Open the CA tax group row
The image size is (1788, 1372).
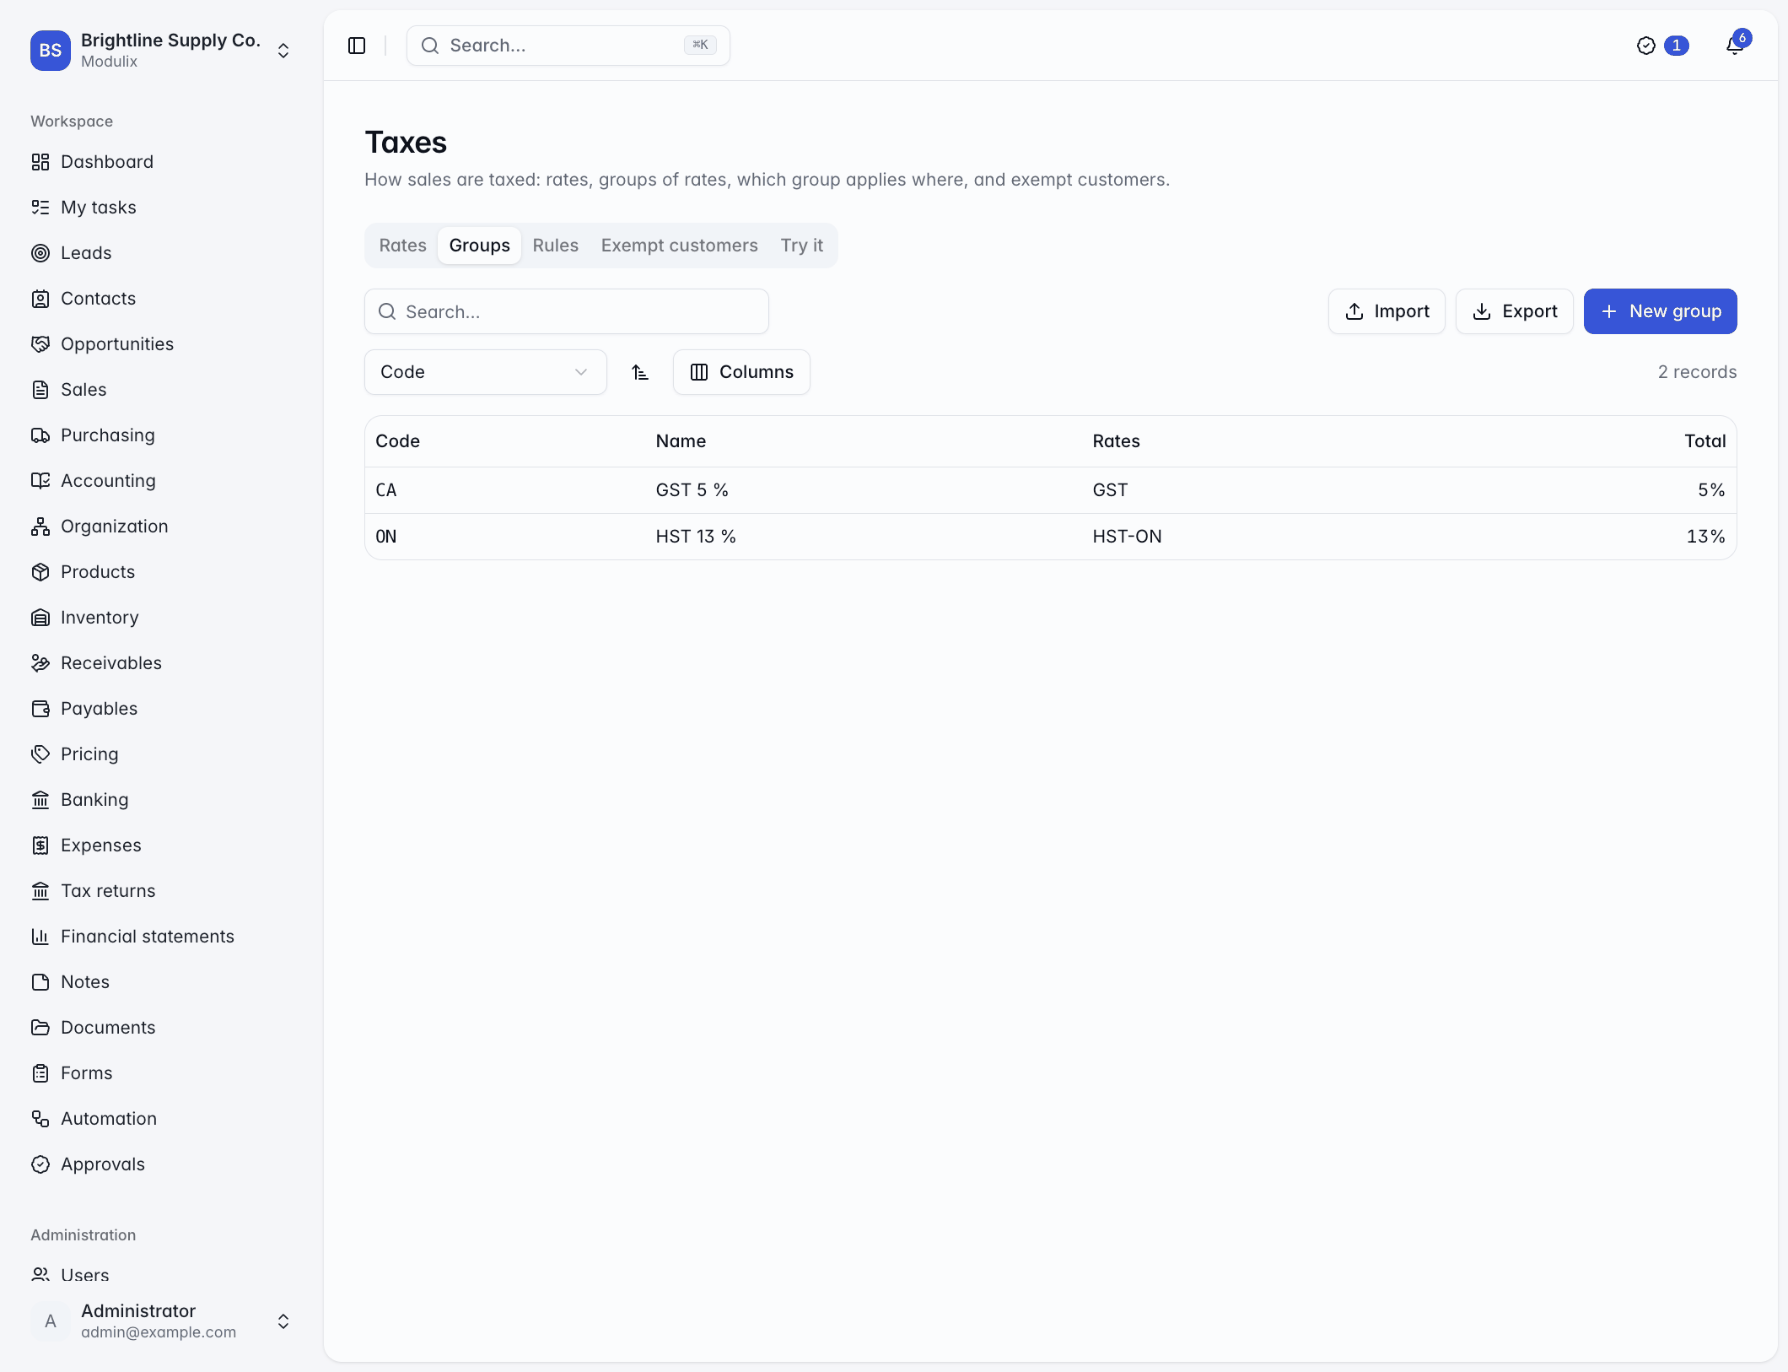(x=1050, y=490)
